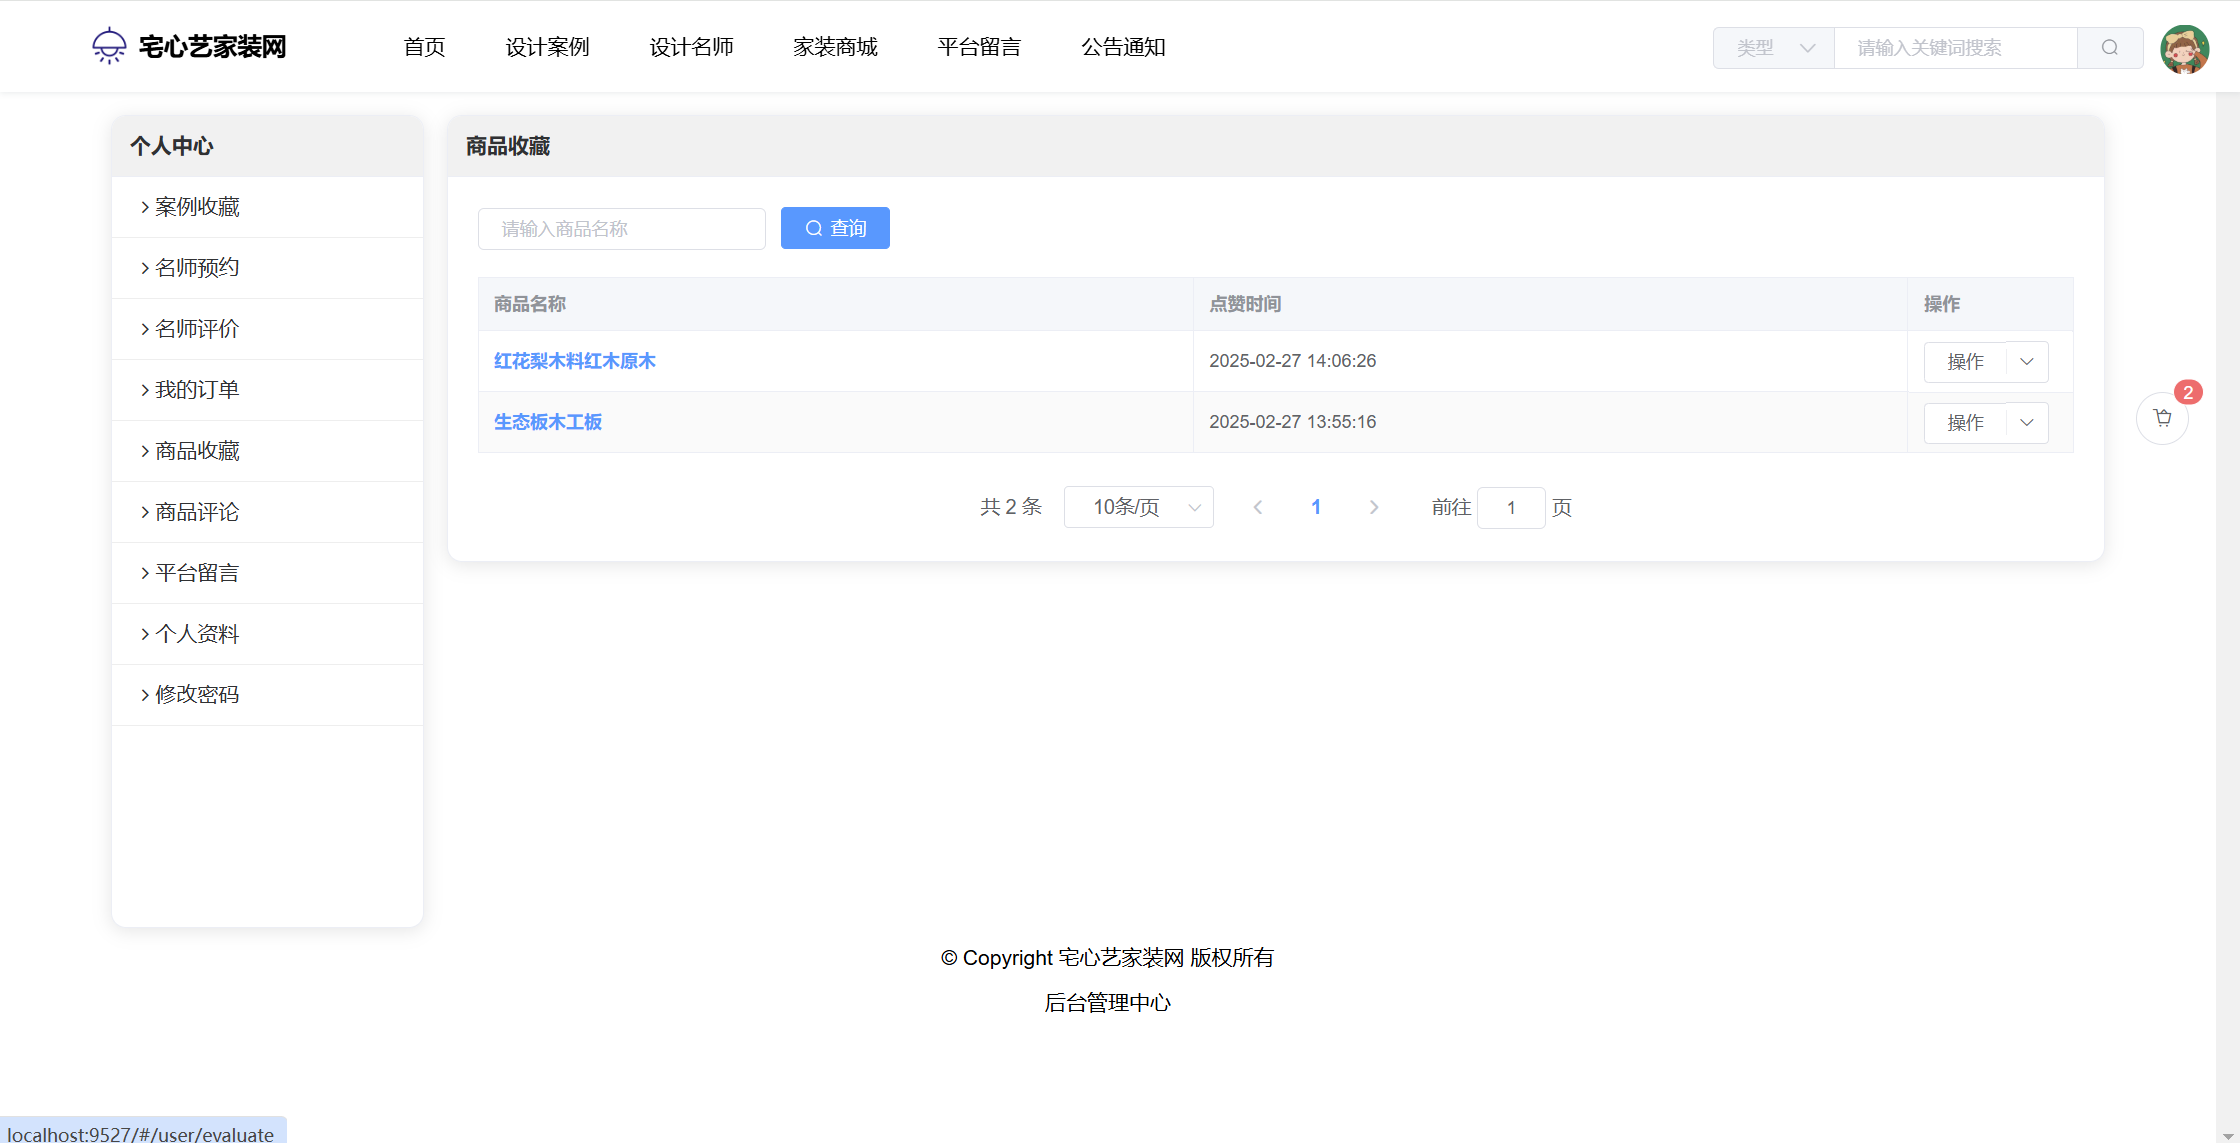Click the 宅心艺家装网 lamp logo icon

coord(109,46)
